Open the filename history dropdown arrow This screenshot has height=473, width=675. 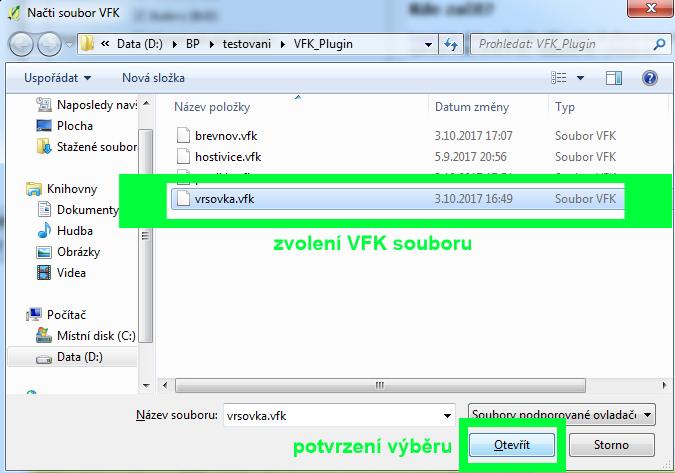tap(447, 416)
